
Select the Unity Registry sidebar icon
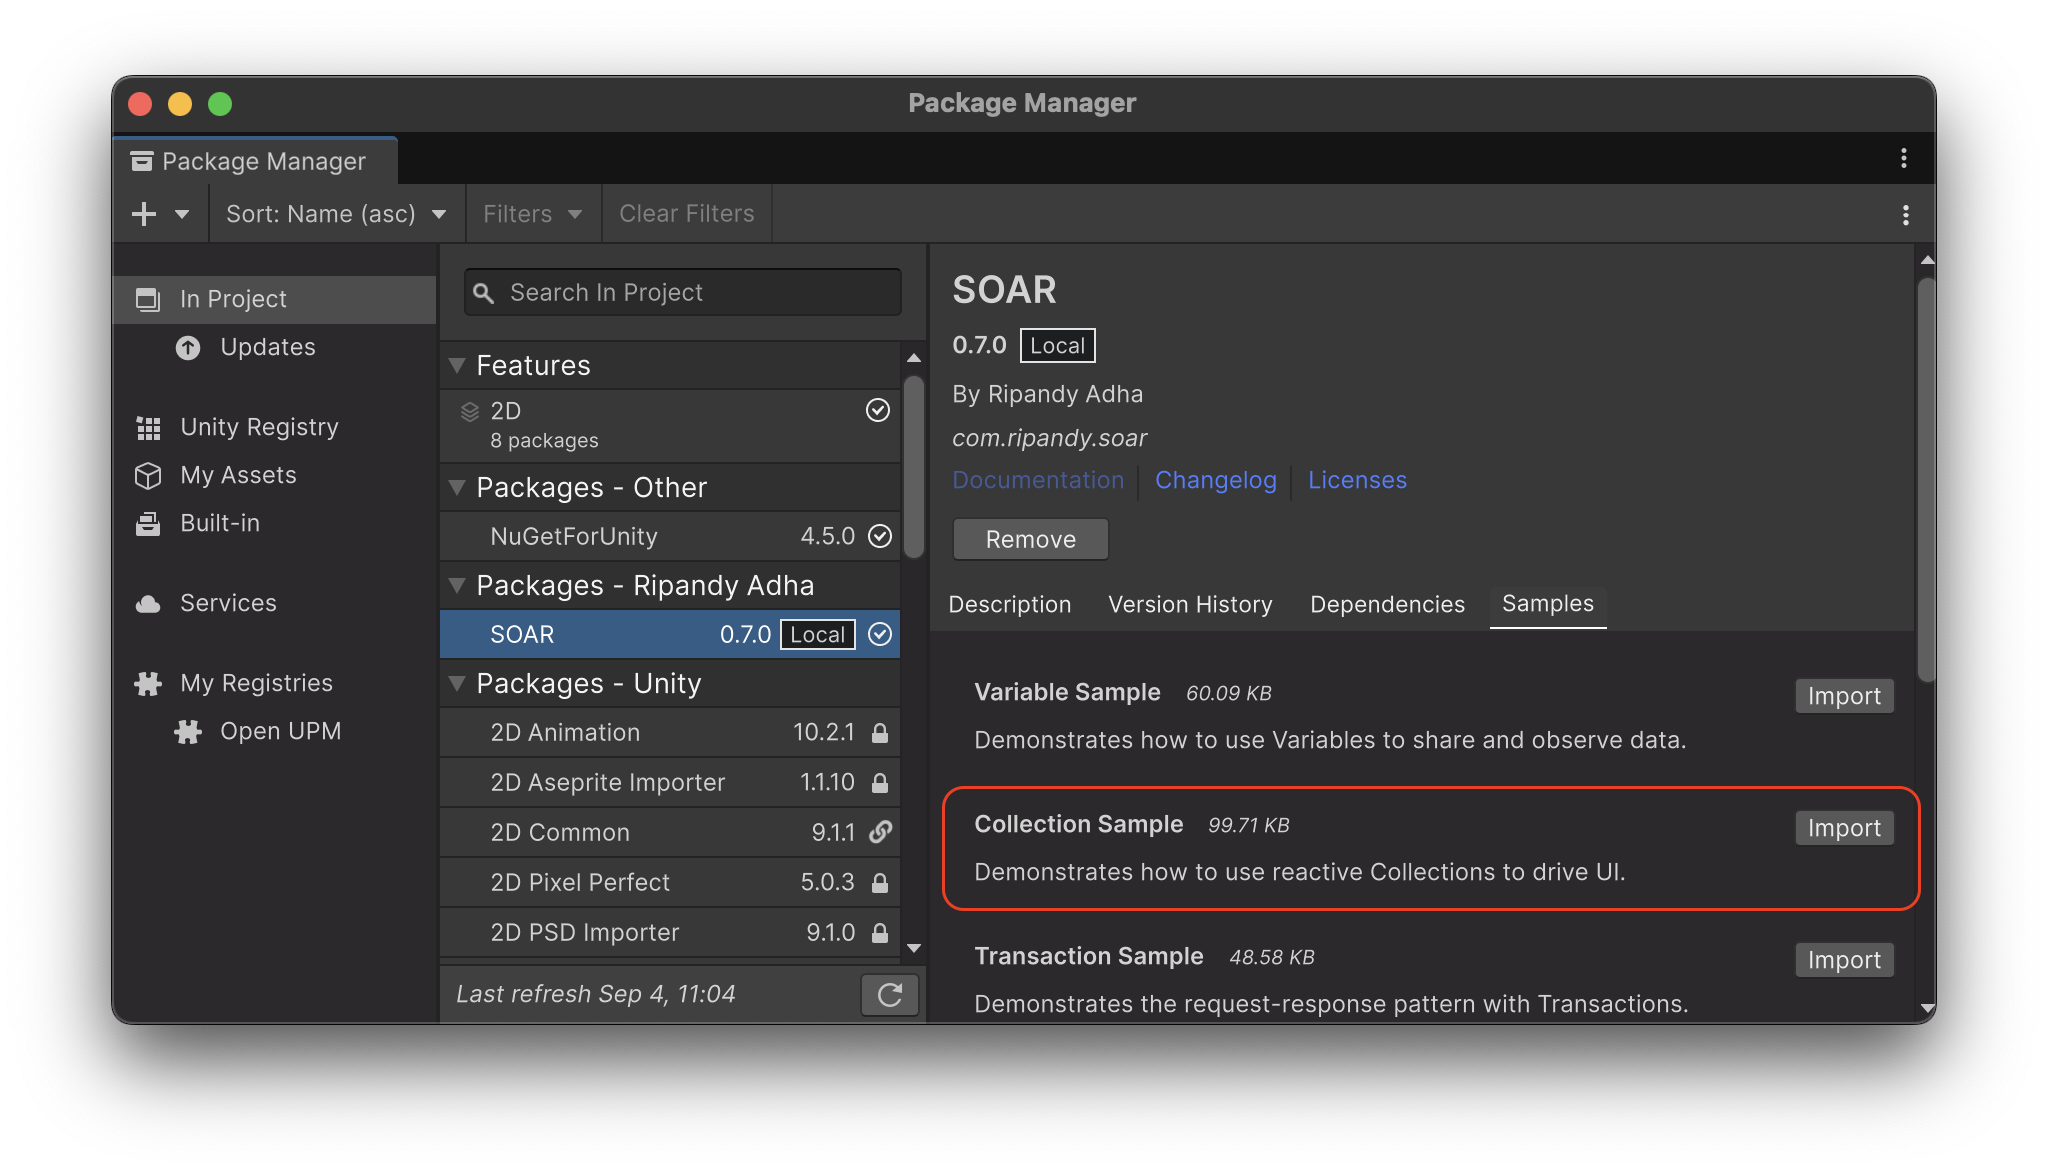[x=148, y=426]
